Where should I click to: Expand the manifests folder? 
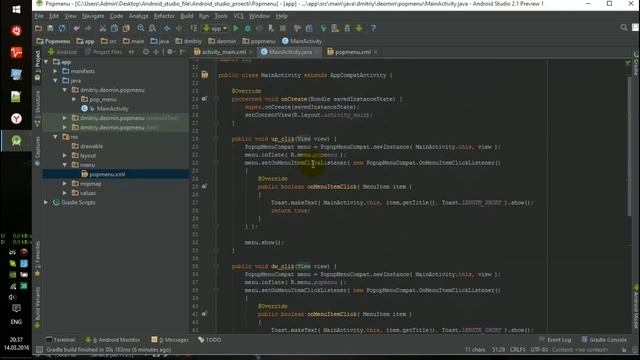pos(56,71)
